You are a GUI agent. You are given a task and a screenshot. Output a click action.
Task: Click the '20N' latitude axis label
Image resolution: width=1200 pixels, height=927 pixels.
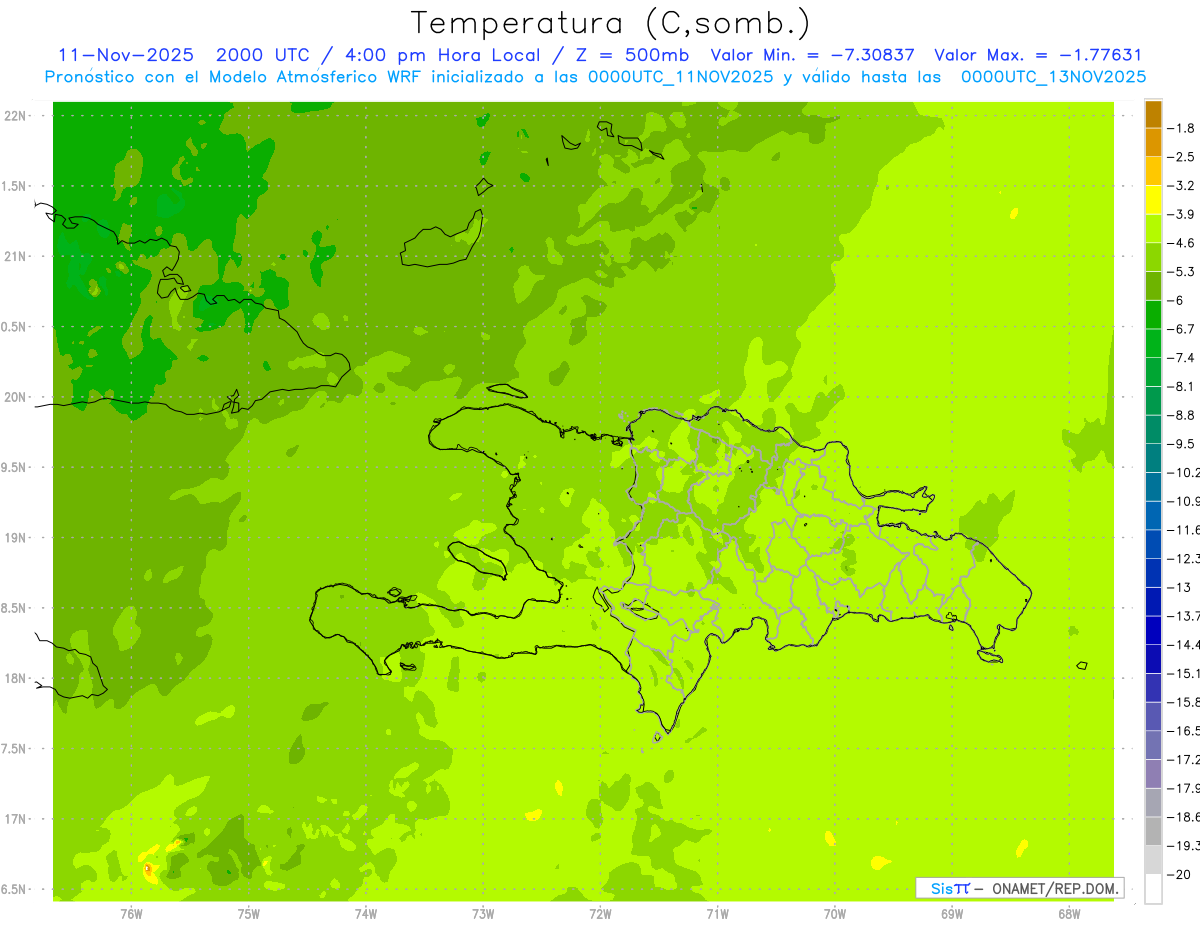point(15,398)
